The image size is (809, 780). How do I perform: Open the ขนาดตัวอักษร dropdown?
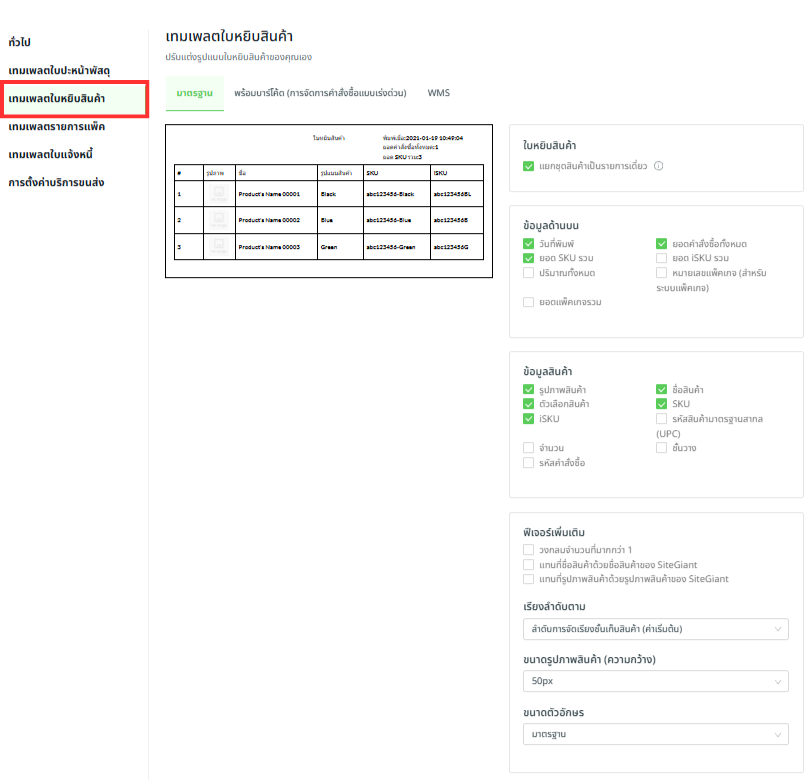pos(655,735)
